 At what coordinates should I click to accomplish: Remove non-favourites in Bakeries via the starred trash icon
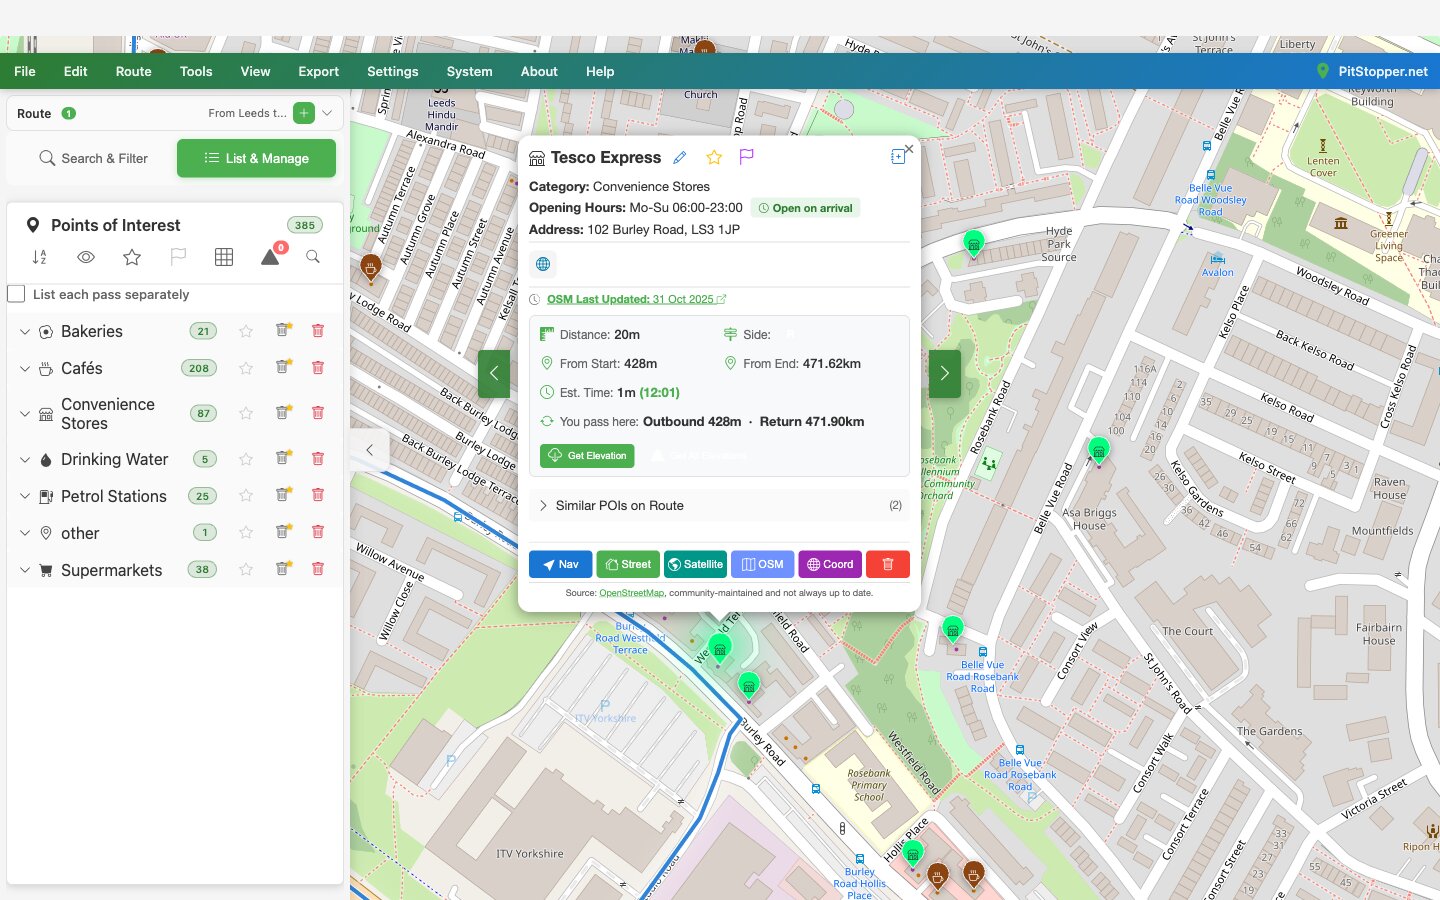coord(283,330)
